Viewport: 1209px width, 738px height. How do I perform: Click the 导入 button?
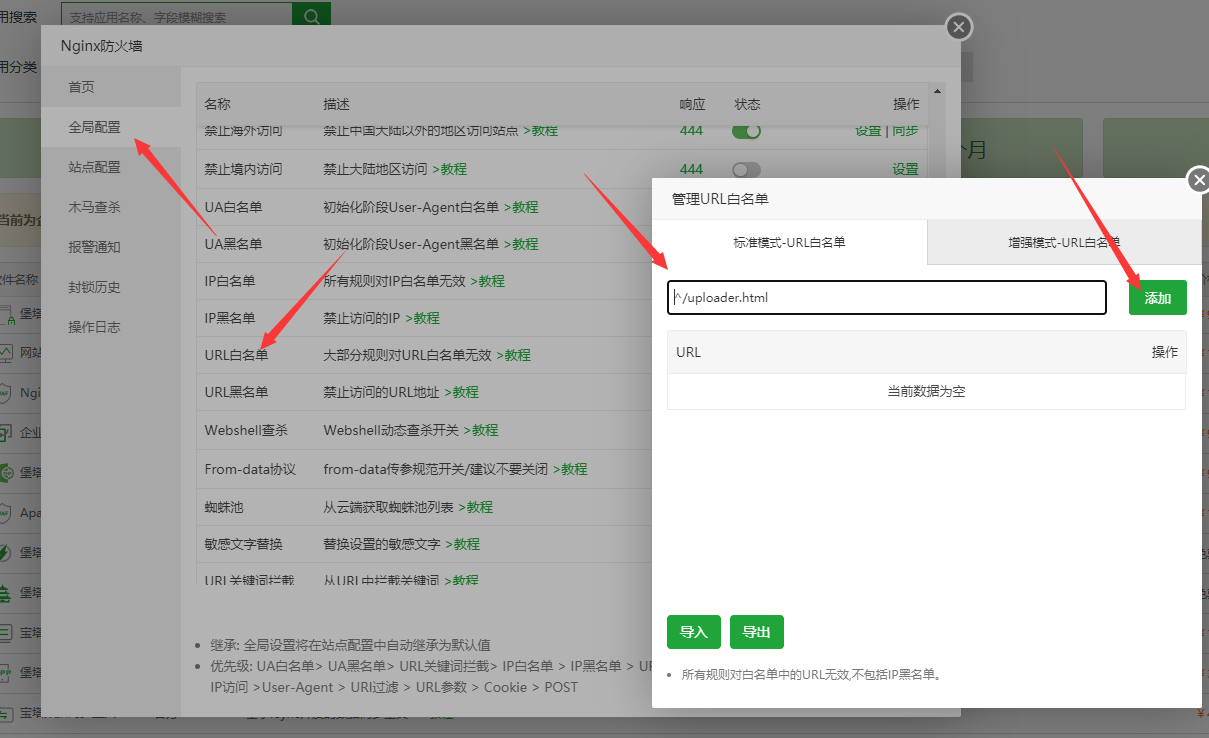click(x=694, y=632)
